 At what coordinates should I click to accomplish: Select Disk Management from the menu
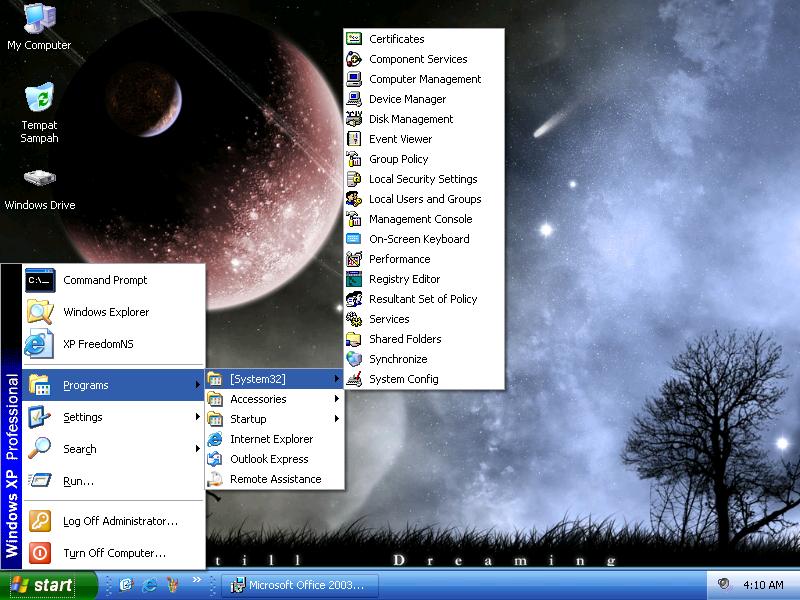coord(410,119)
